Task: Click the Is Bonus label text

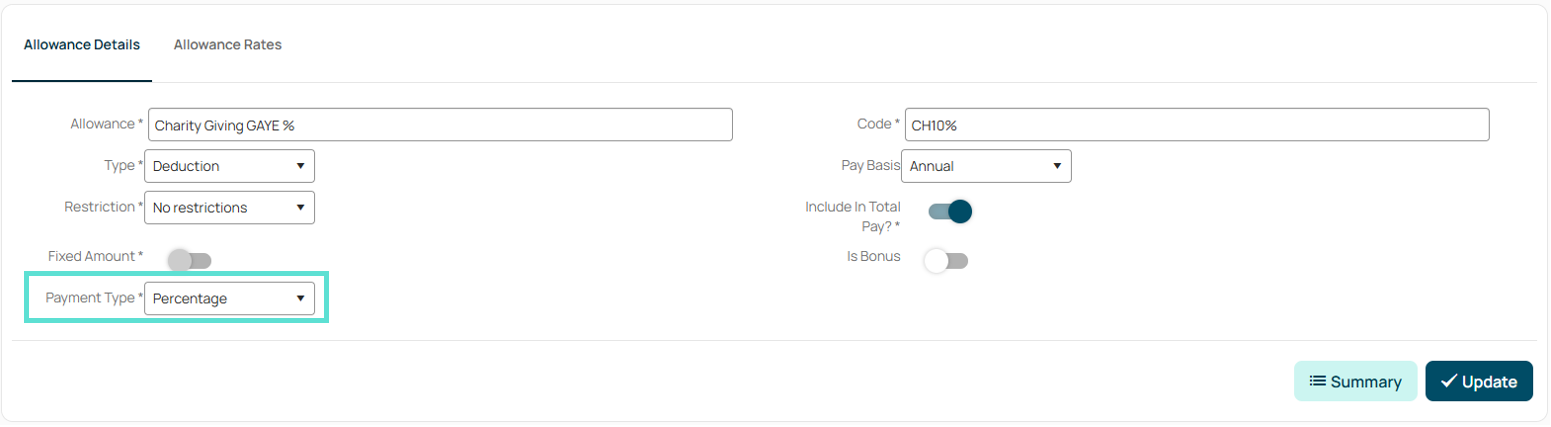Action: click(x=874, y=256)
